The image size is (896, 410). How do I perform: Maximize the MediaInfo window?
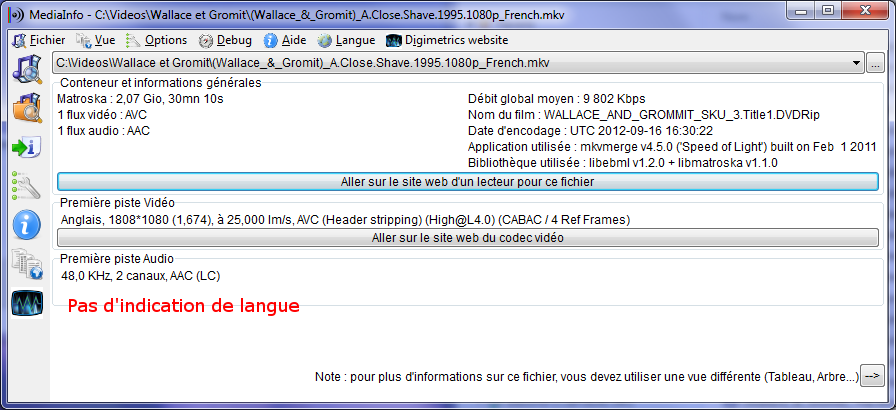[826, 10]
